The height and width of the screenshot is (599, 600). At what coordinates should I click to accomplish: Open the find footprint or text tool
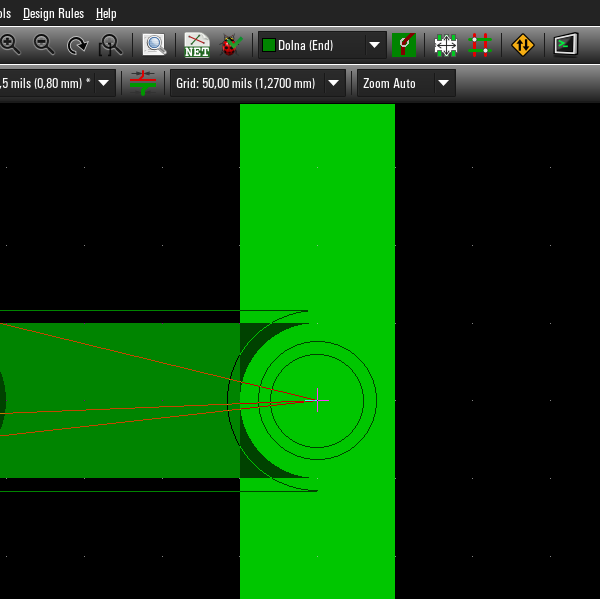[x=154, y=45]
